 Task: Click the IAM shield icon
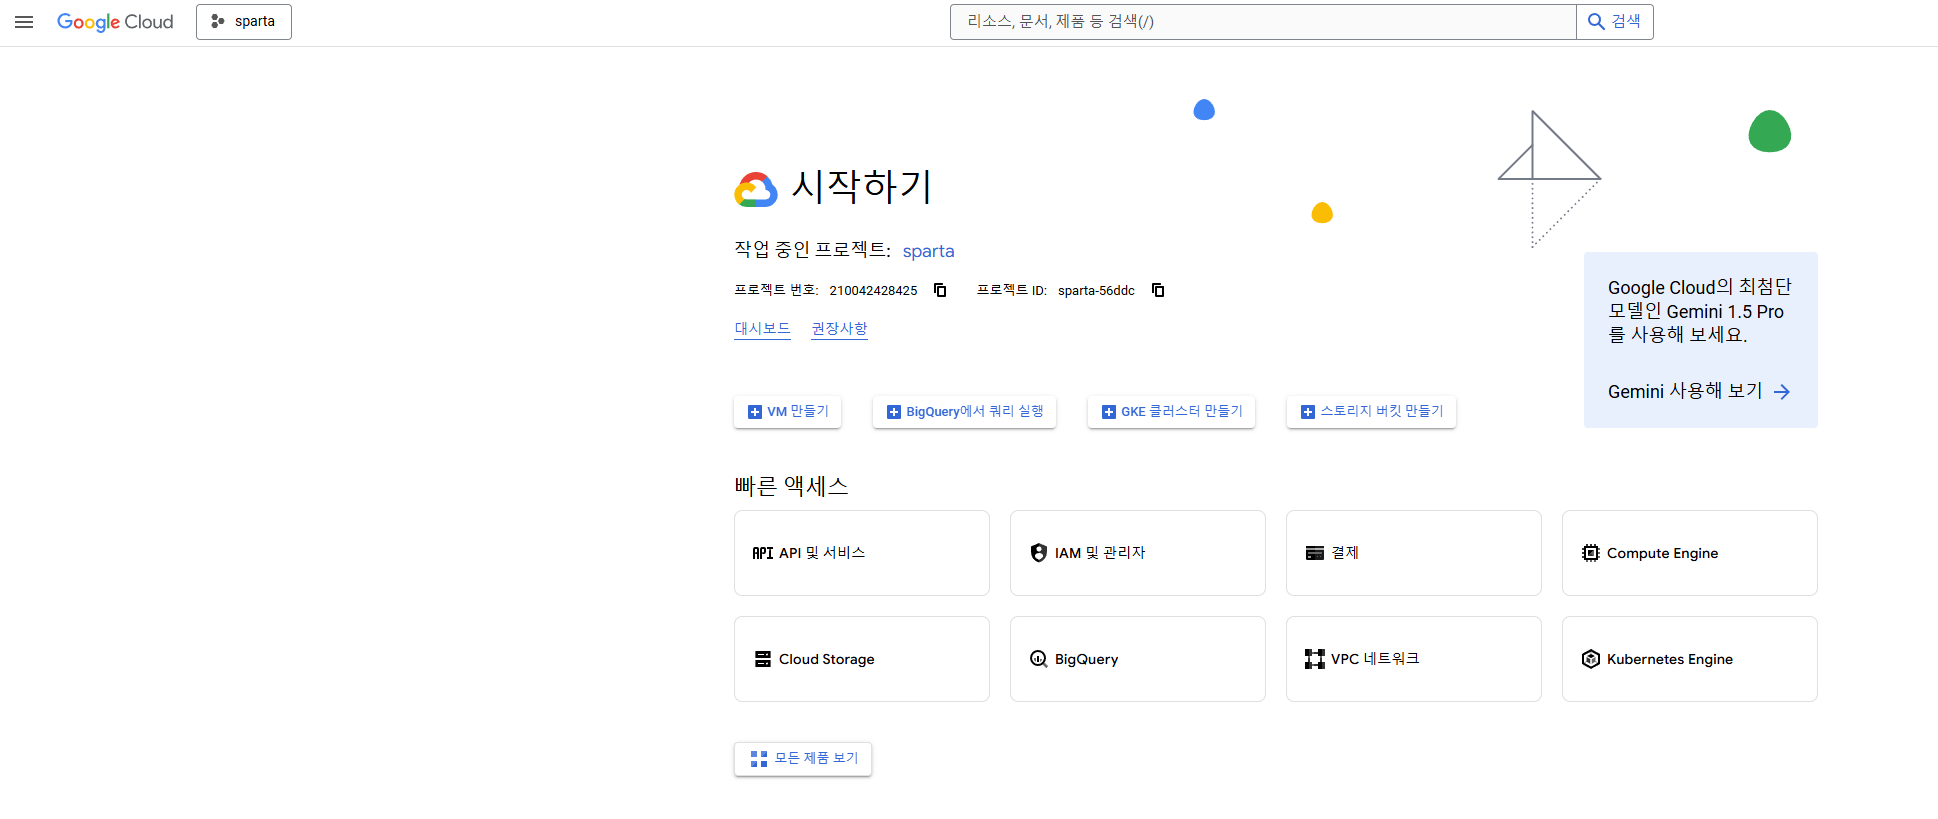(x=1039, y=553)
